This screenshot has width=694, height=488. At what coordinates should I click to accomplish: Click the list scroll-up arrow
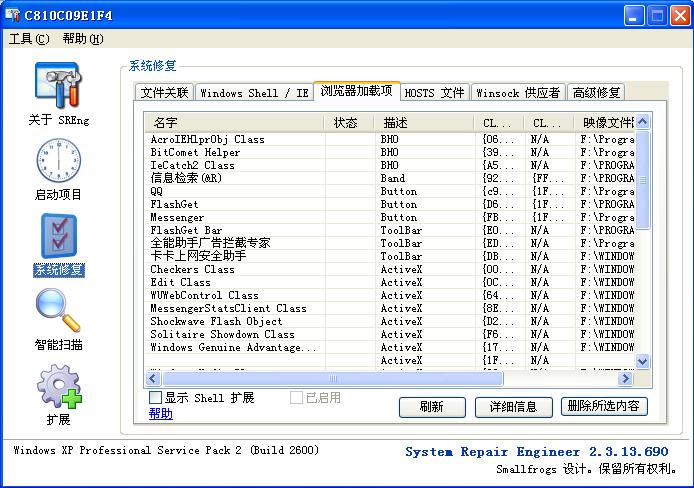(643, 121)
